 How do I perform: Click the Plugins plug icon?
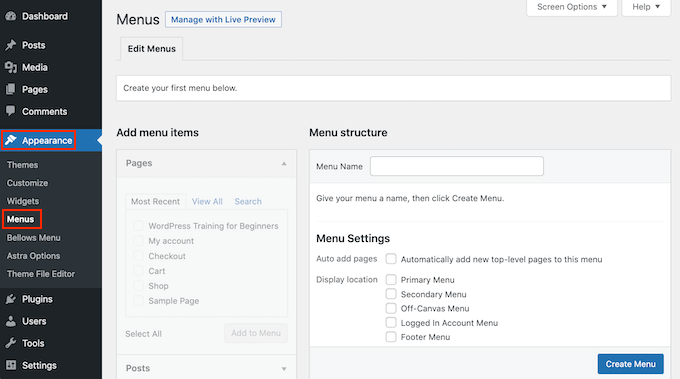tap(10, 299)
